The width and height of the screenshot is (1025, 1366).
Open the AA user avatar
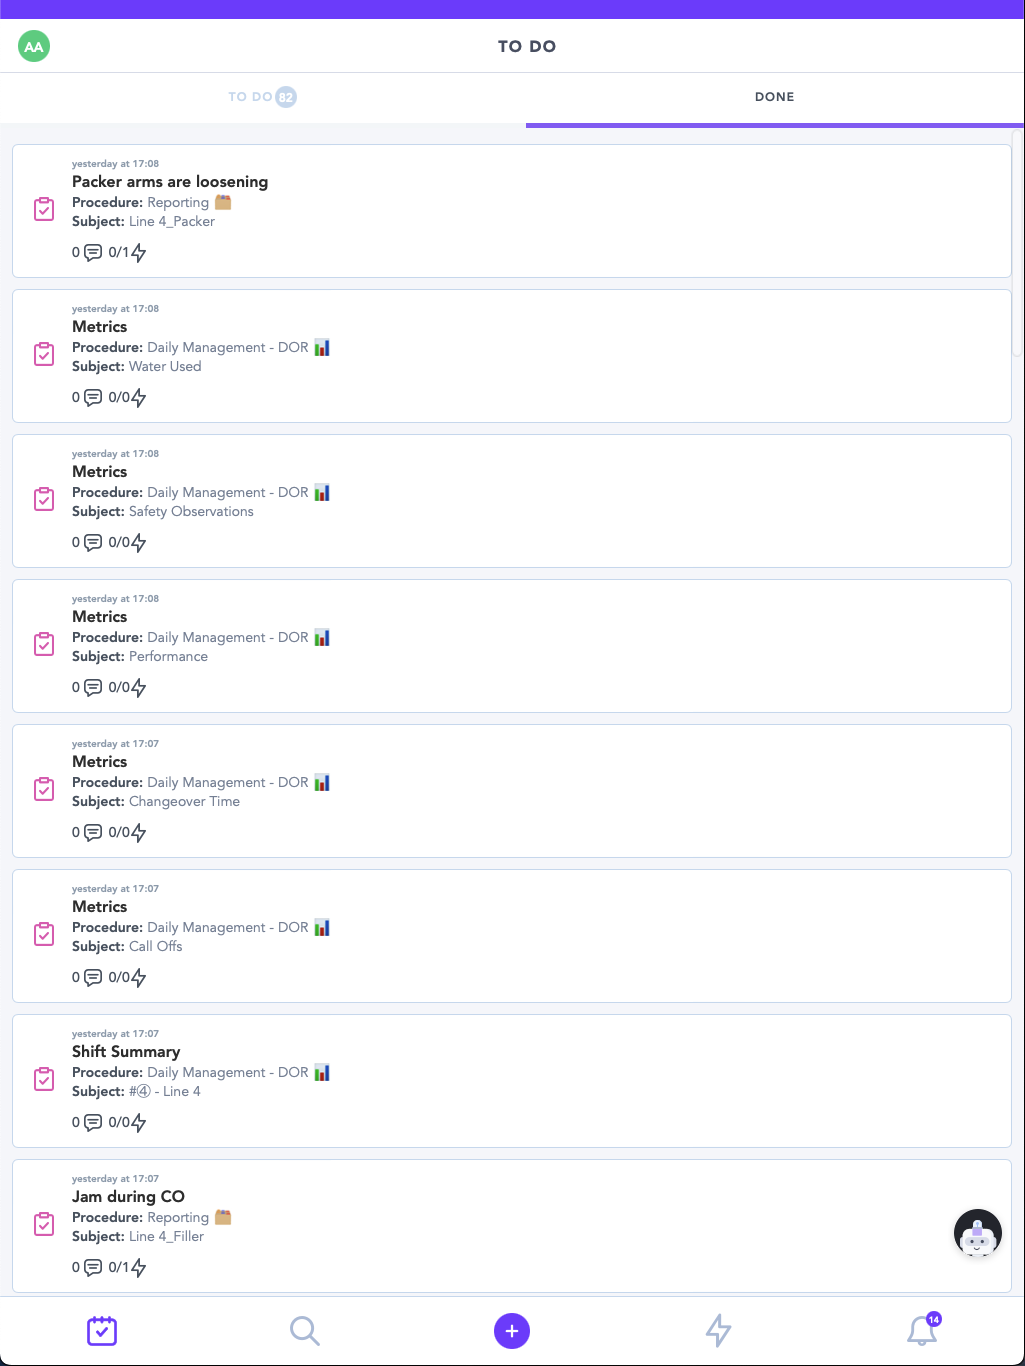point(34,46)
